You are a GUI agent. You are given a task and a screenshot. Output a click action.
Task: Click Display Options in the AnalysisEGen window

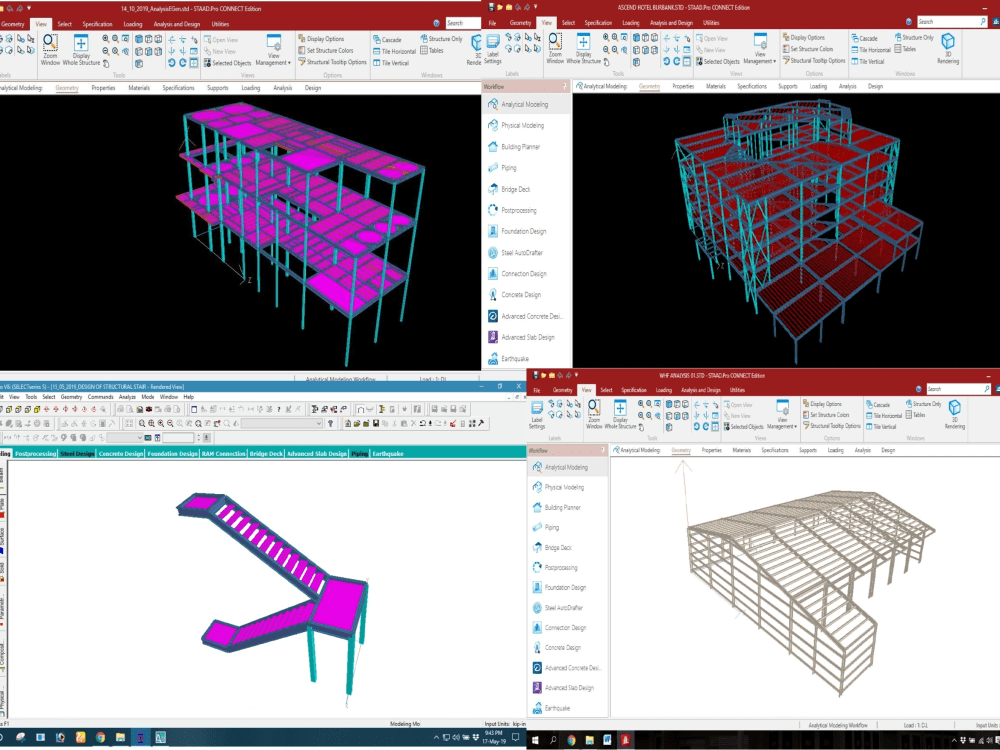coord(321,39)
